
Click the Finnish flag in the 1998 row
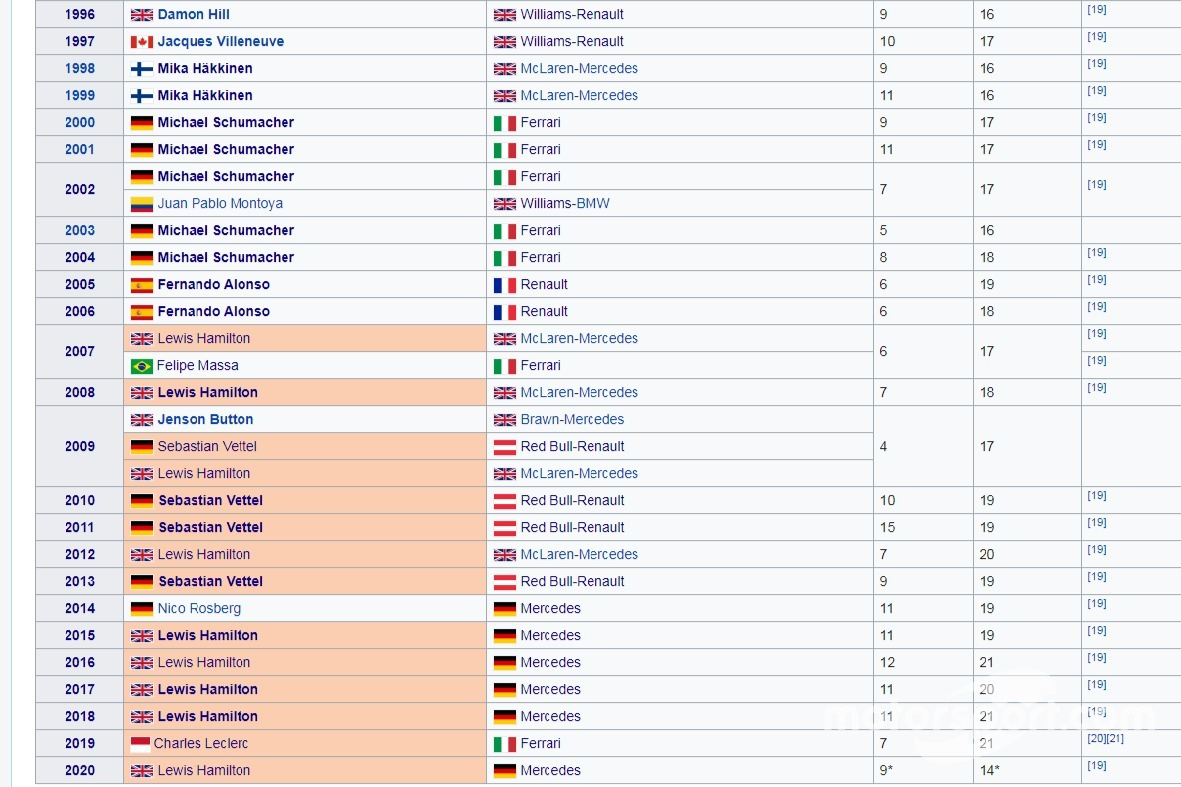[x=141, y=69]
